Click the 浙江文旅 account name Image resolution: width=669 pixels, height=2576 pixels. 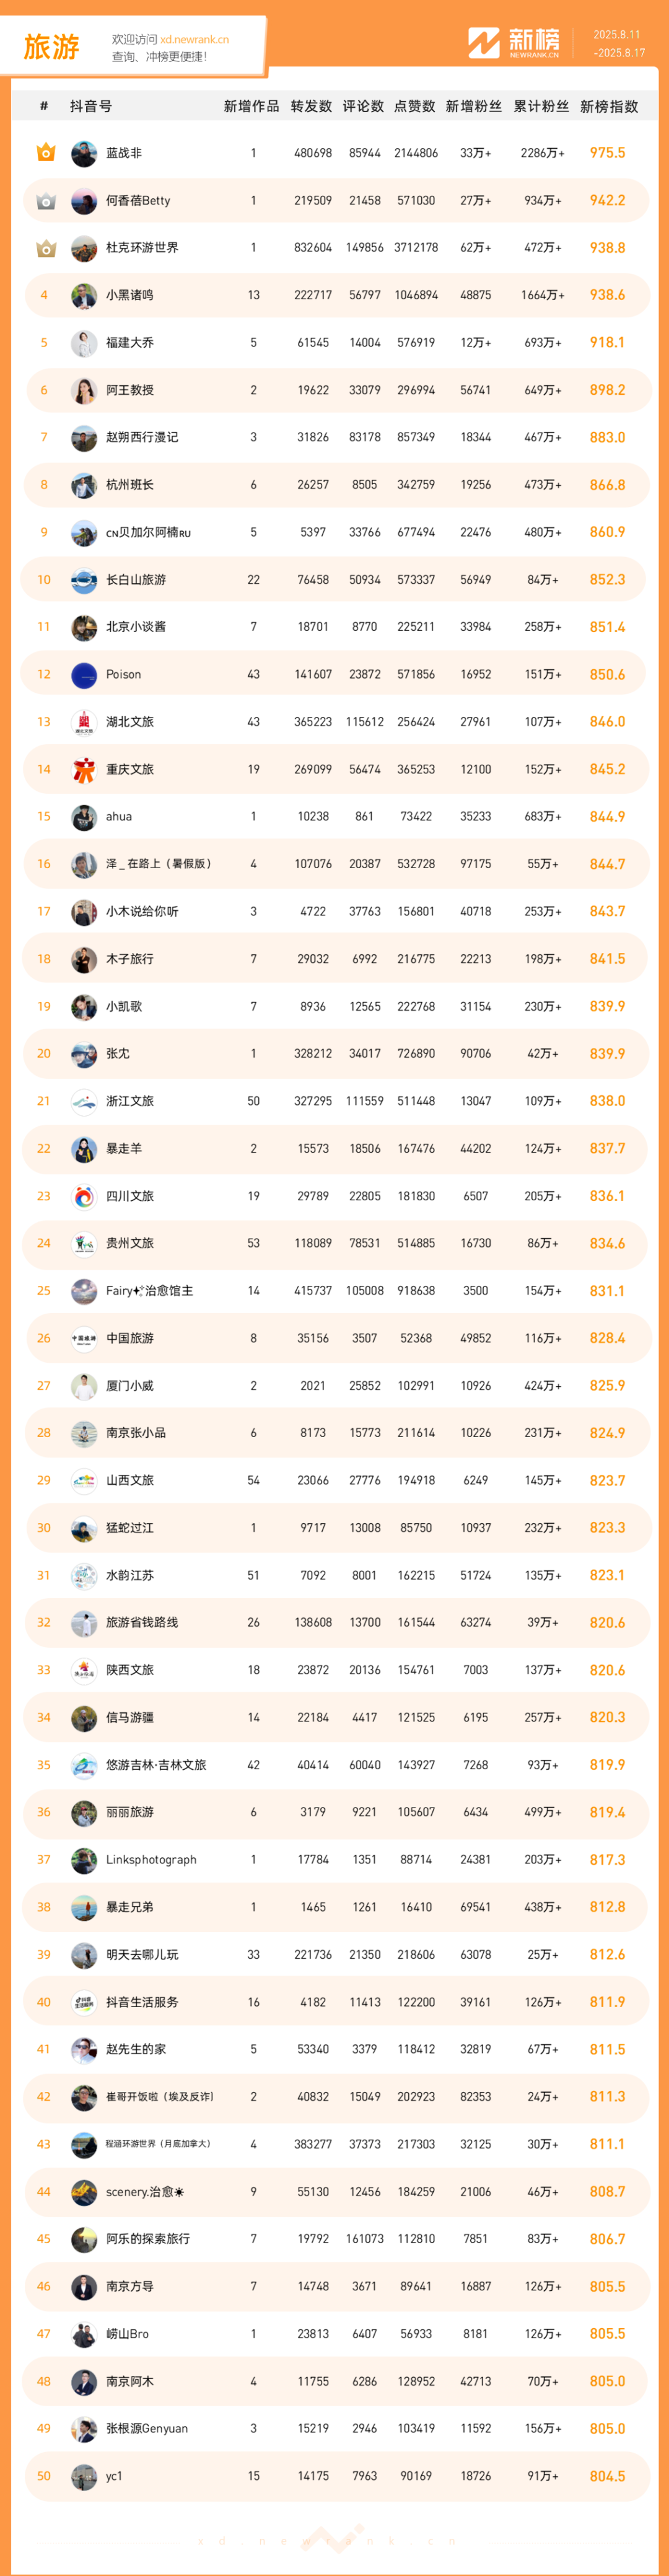tap(130, 1101)
